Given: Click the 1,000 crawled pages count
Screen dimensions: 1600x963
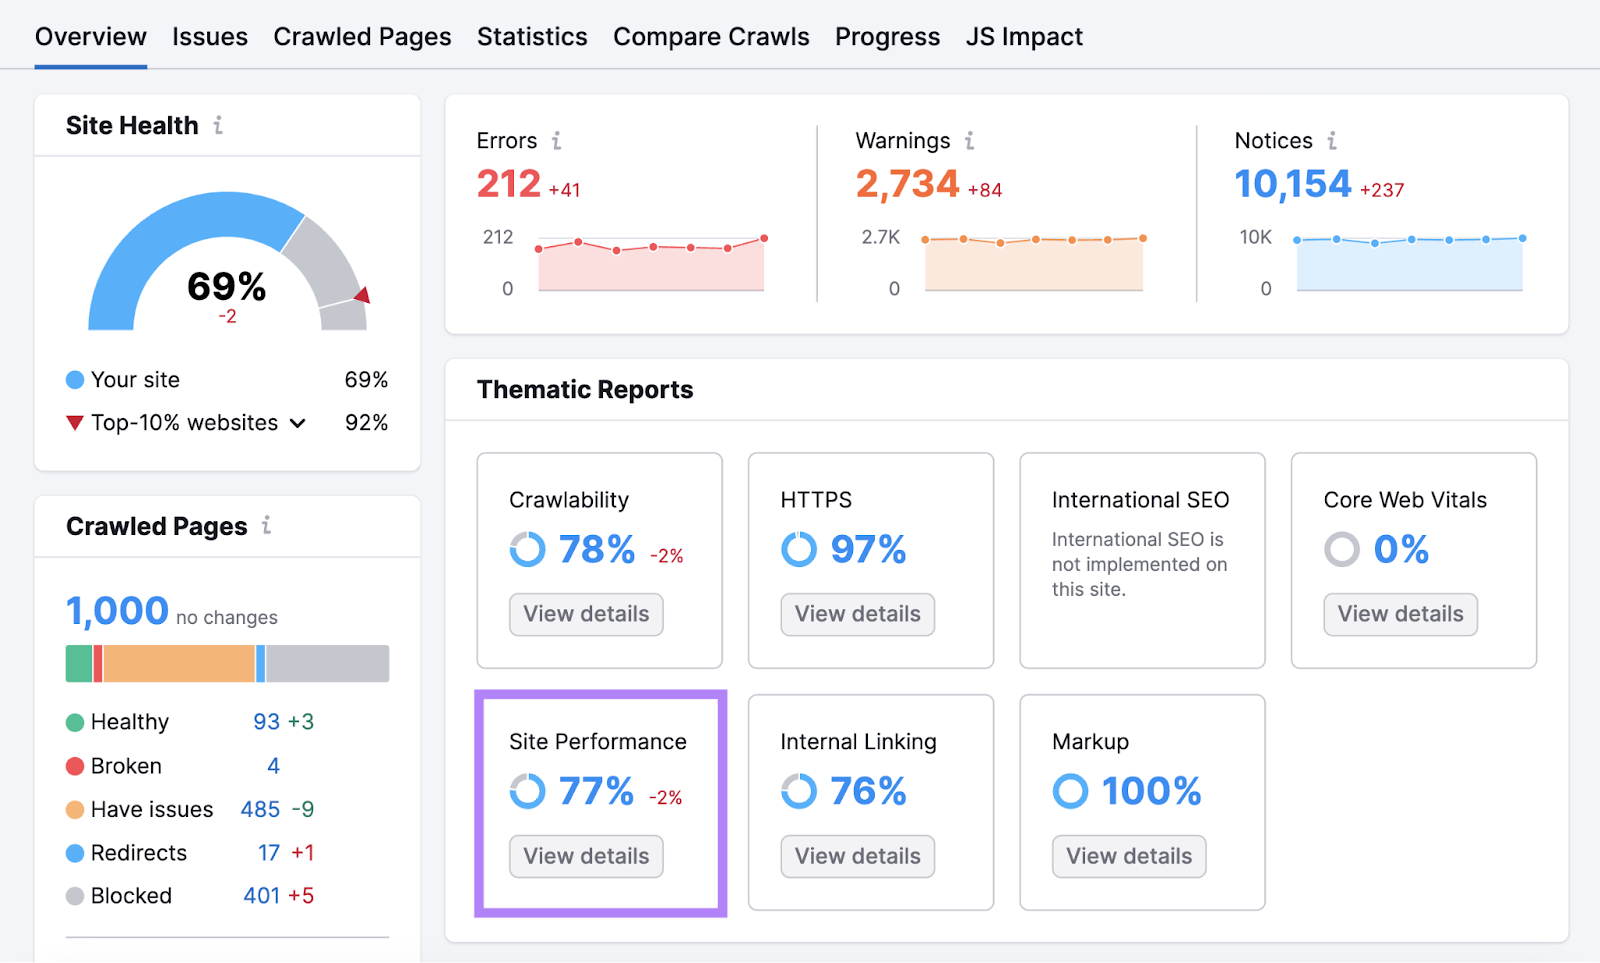Looking at the screenshot, I should pyautogui.click(x=117, y=611).
